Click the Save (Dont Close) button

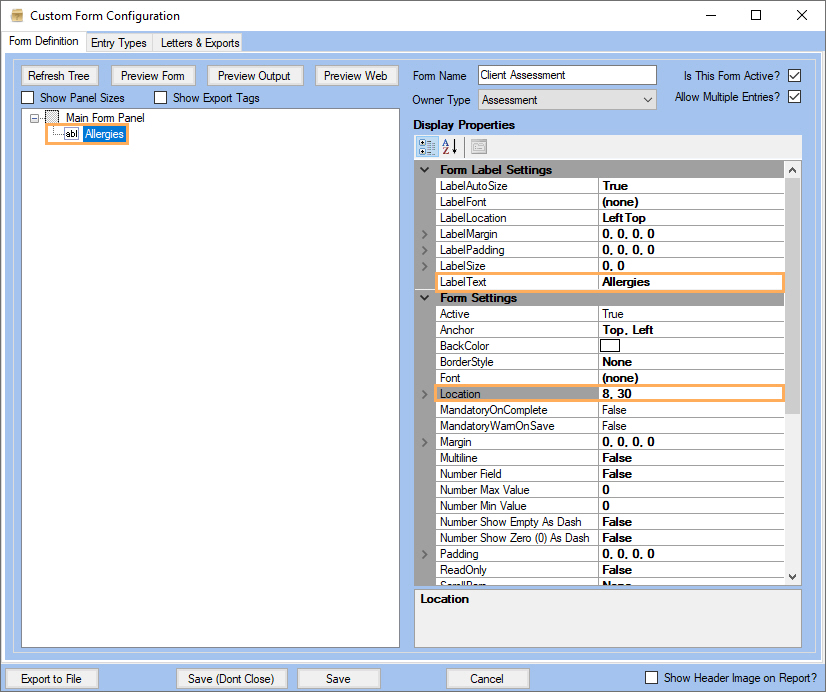click(x=231, y=679)
